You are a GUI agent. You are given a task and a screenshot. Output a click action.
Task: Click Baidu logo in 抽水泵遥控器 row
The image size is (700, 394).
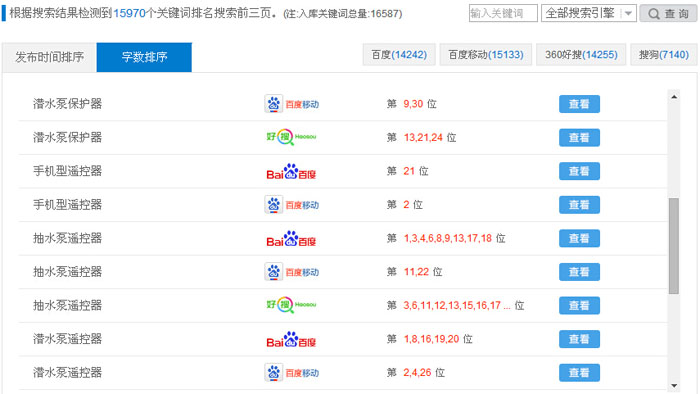tap(291, 239)
